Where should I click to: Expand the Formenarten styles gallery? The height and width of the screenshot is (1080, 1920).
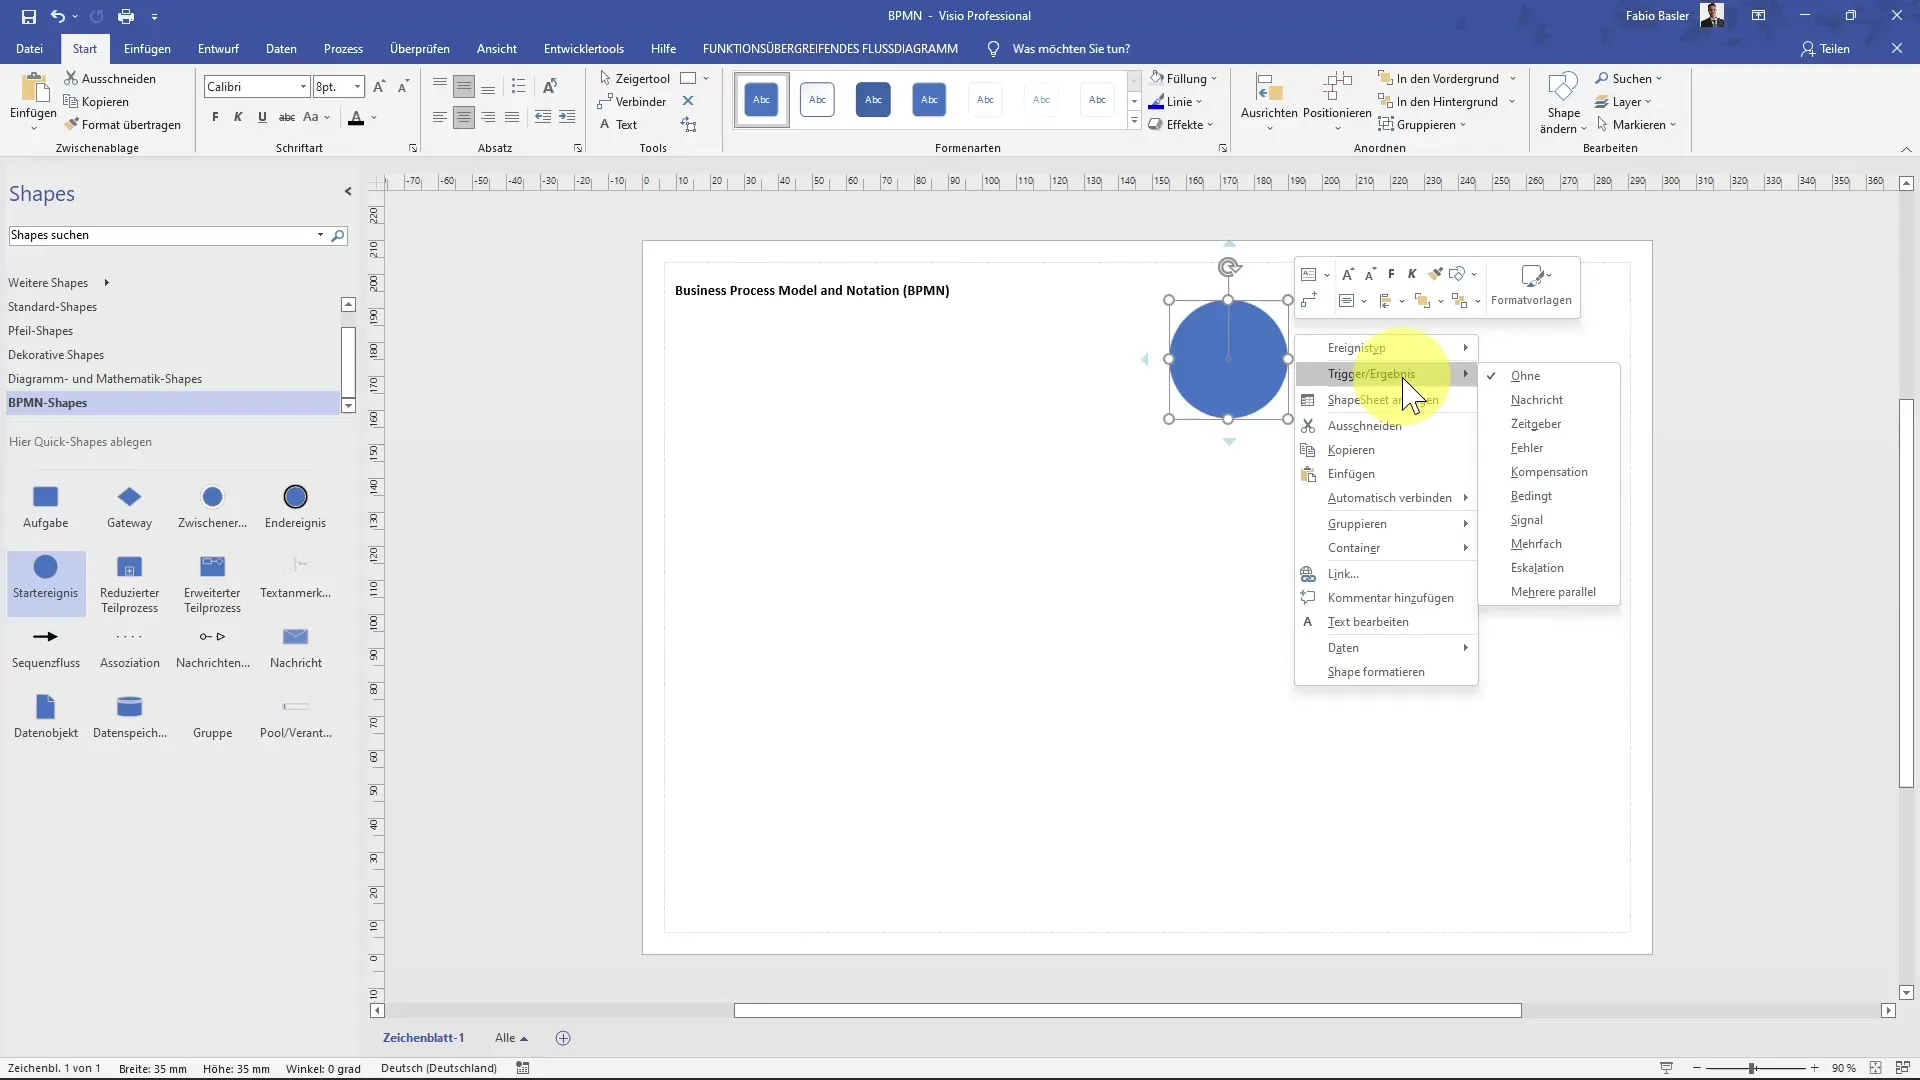pyautogui.click(x=1134, y=122)
